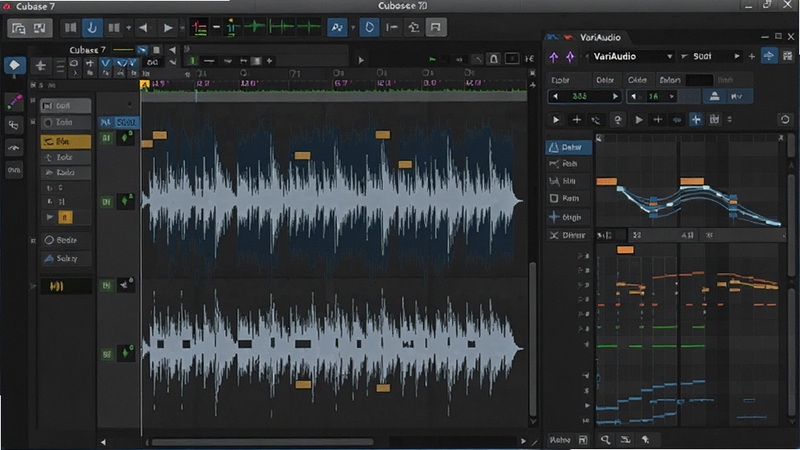The height and width of the screenshot is (450, 800).
Task: Click the person export icon in top toolbar
Action: 414,28
